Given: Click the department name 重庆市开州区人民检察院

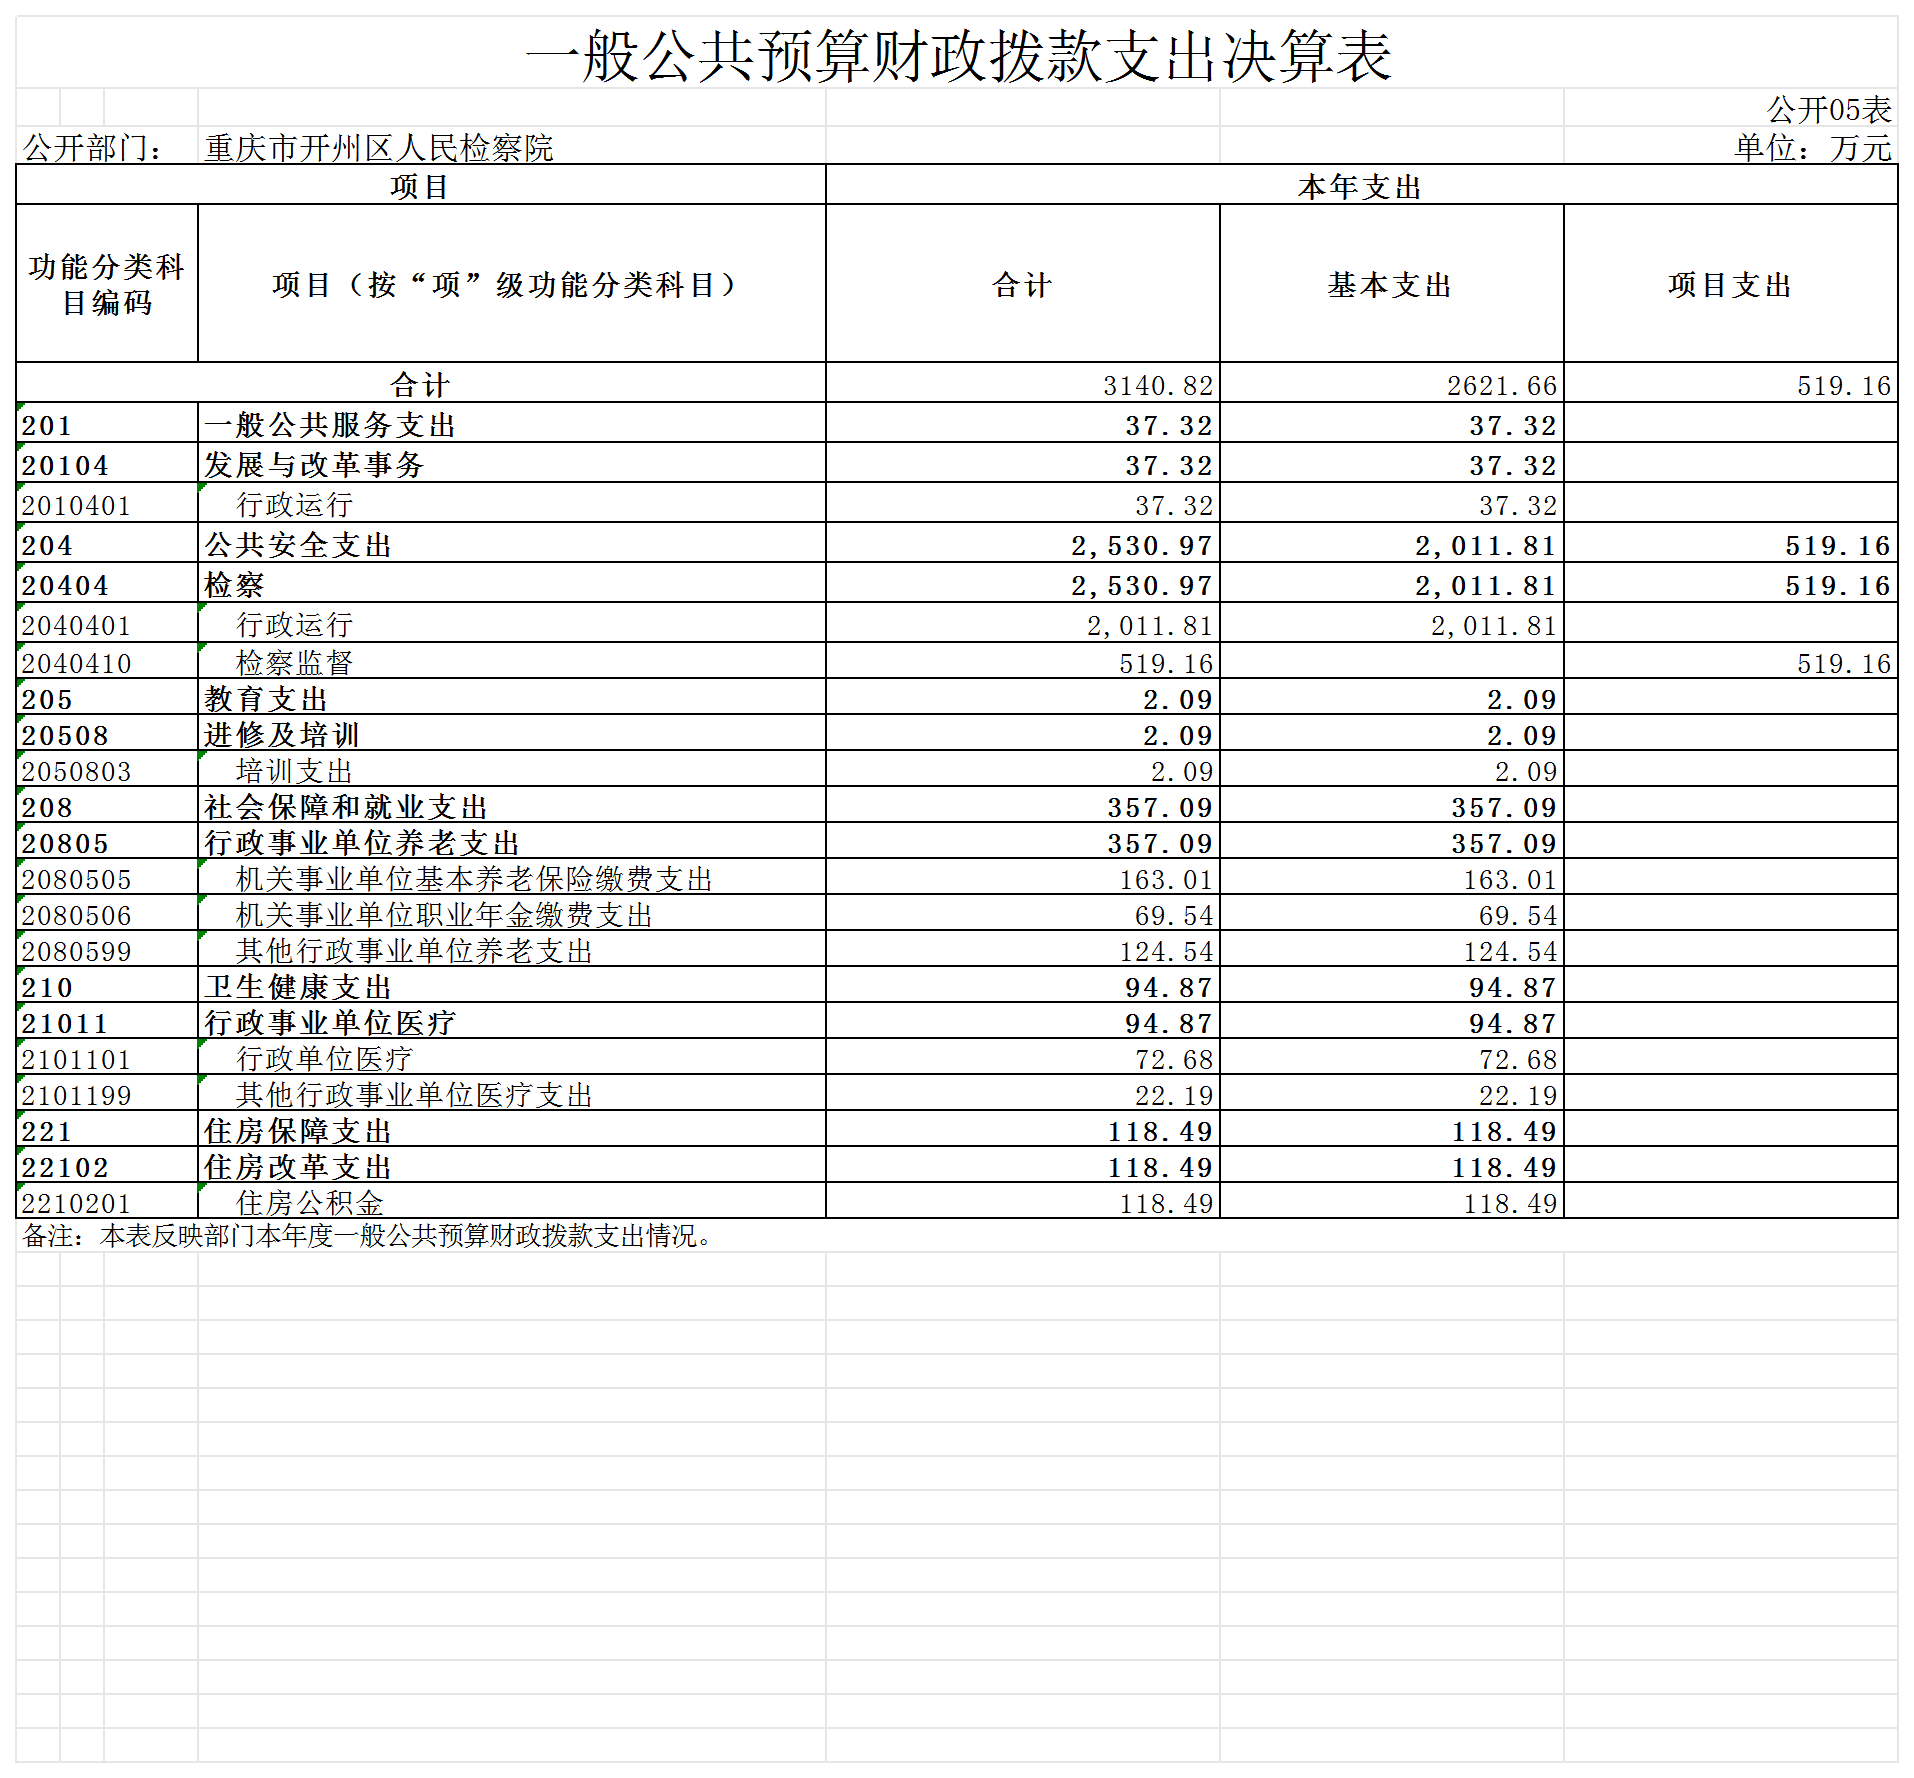Looking at the screenshot, I should [378, 148].
